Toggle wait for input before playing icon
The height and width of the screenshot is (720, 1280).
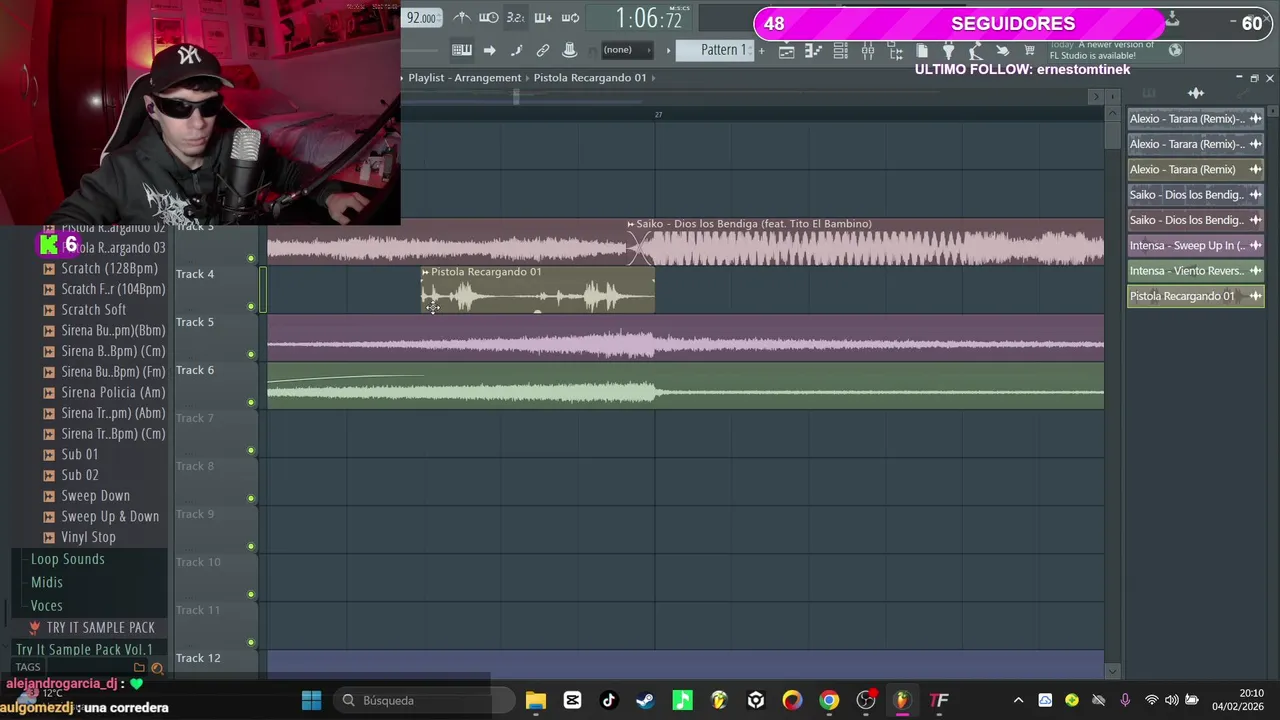click(488, 17)
